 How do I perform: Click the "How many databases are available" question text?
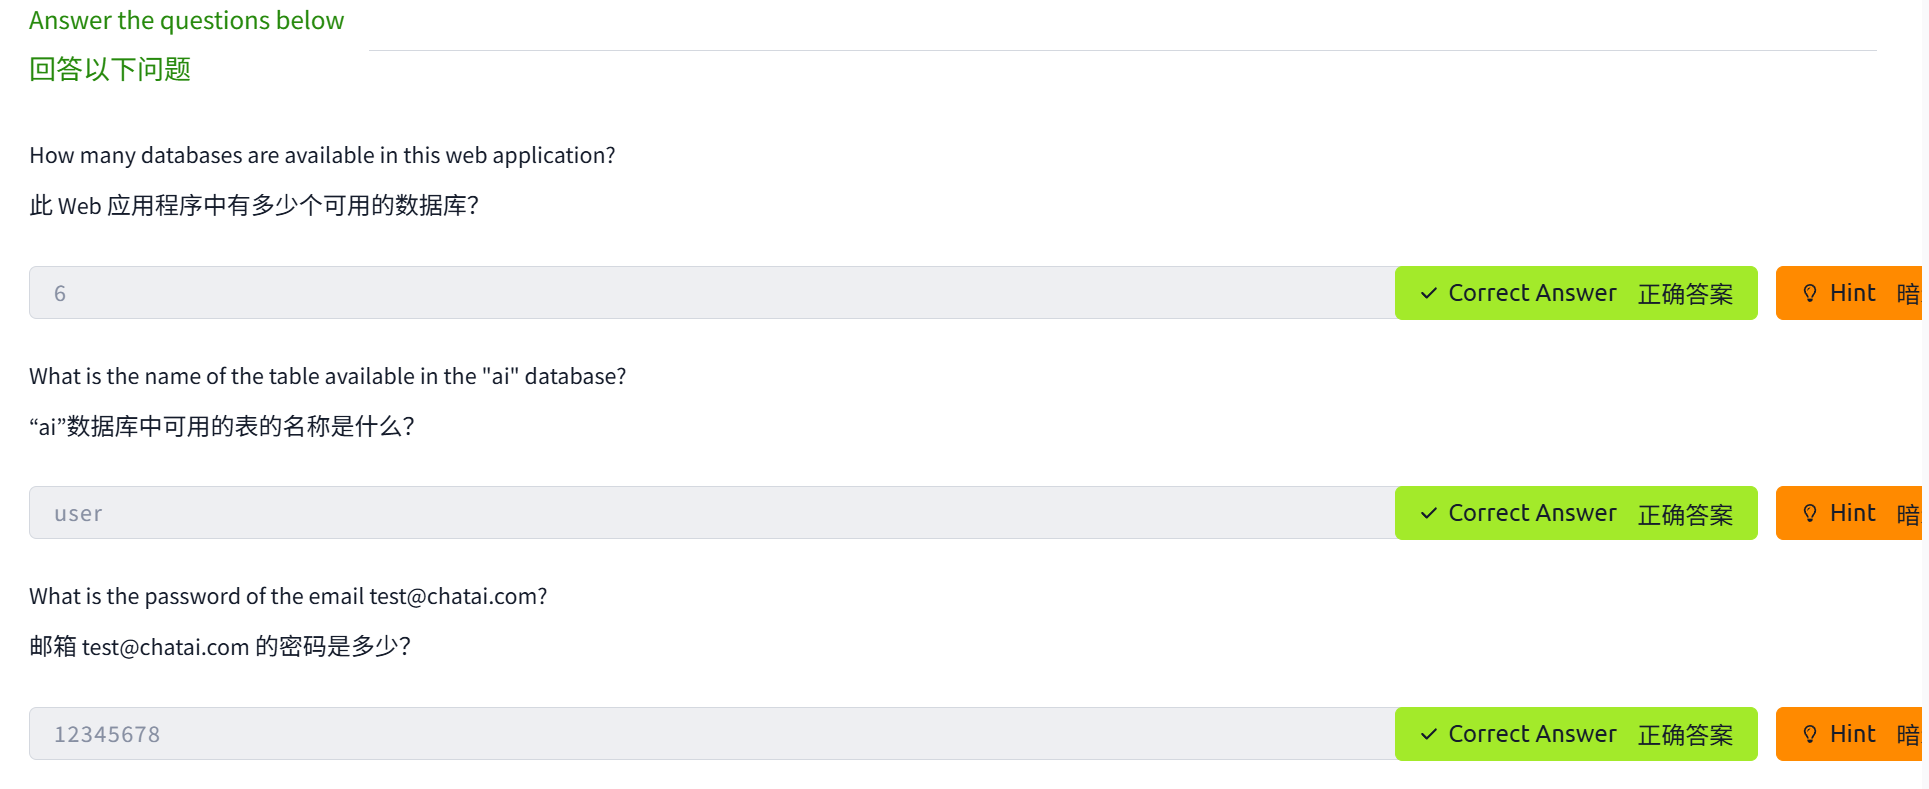point(322,155)
